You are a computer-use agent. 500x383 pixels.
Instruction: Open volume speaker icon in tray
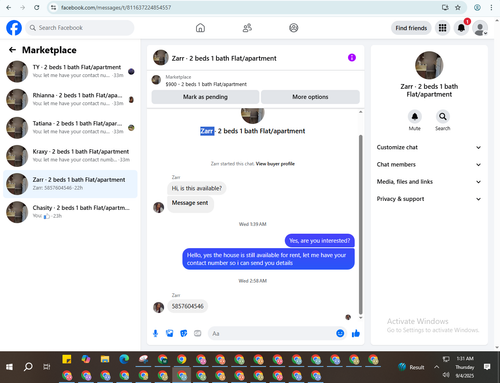(x=446, y=375)
